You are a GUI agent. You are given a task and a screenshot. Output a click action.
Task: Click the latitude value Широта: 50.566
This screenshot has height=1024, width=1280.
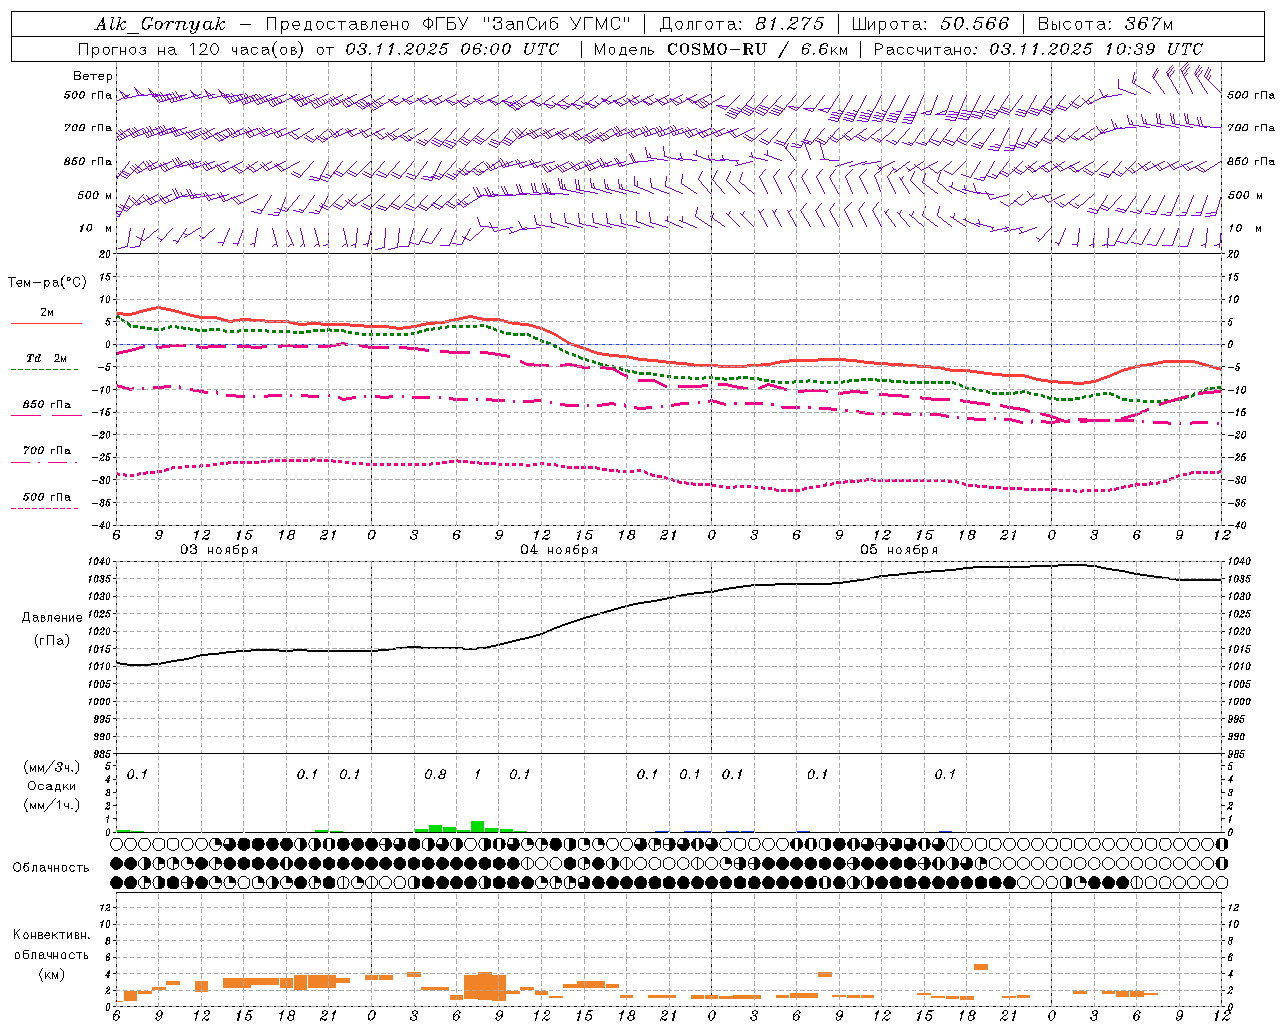point(930,24)
